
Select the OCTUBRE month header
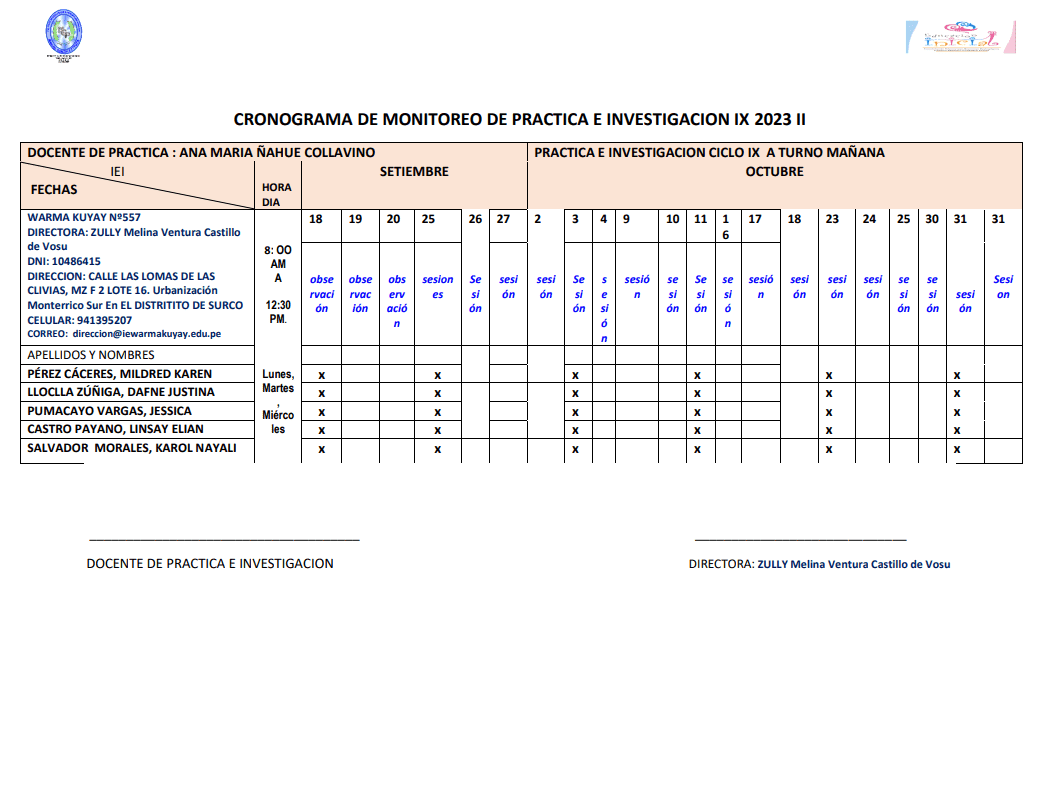774,172
